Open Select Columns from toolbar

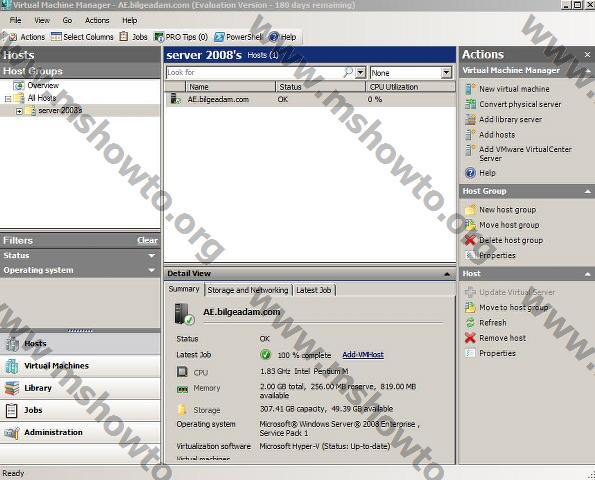pyautogui.click(x=82, y=37)
